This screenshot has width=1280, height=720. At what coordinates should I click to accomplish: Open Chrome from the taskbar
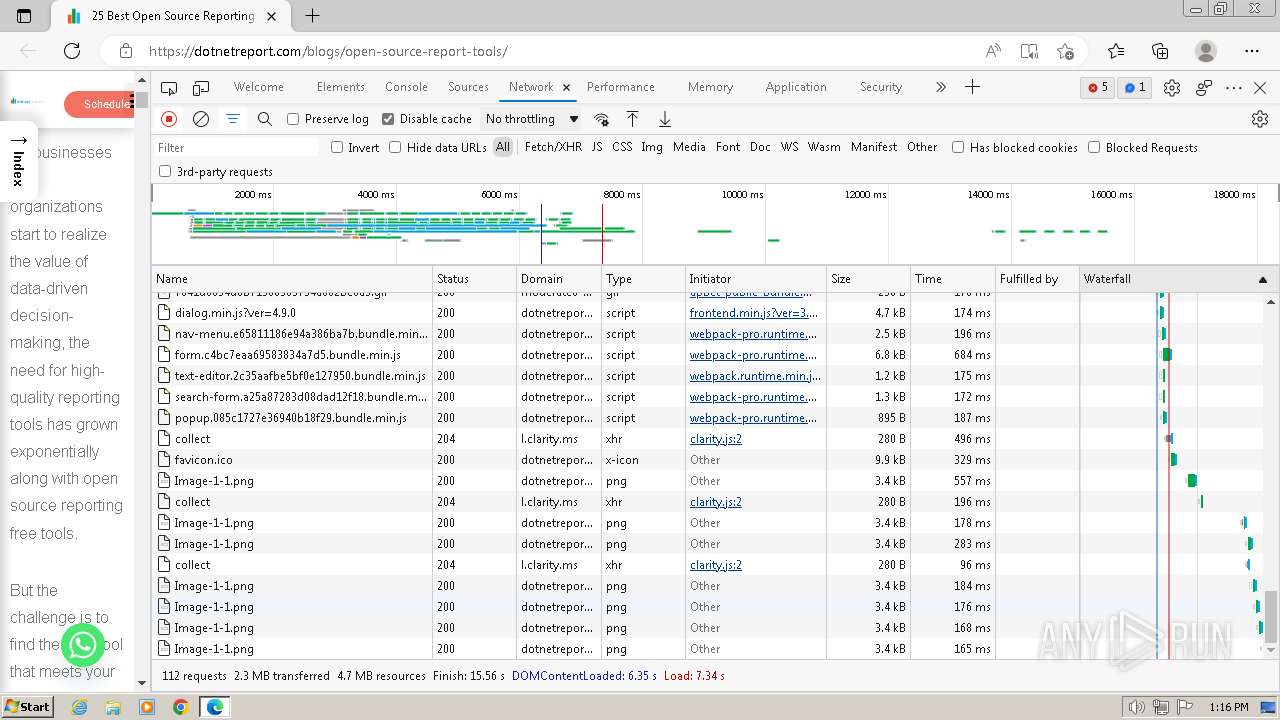pos(181,707)
